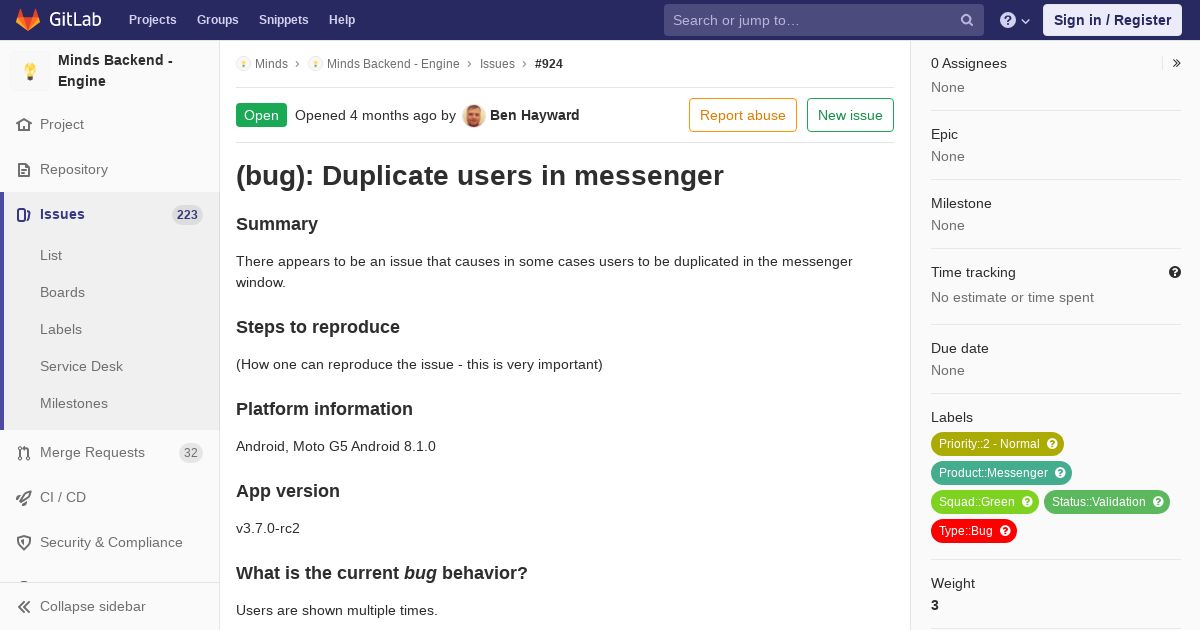Click the Minds Backend - Engine sidebar title

pos(115,71)
